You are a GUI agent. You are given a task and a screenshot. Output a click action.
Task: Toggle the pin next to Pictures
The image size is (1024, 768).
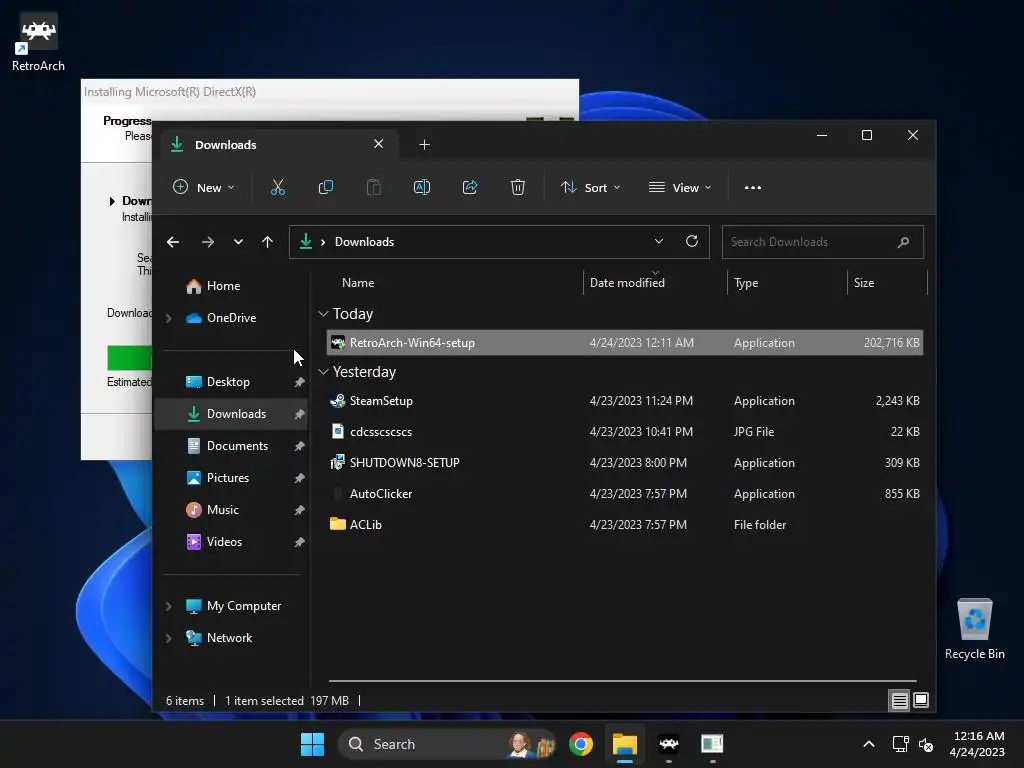click(299, 478)
